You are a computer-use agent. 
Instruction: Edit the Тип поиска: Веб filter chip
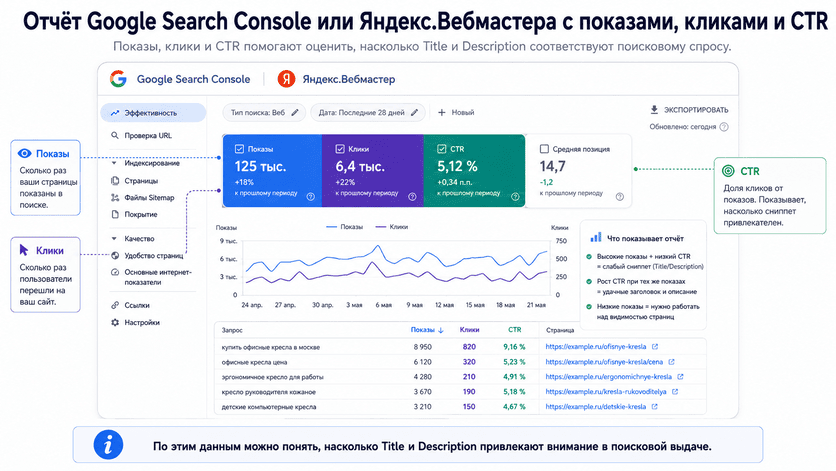coord(264,113)
